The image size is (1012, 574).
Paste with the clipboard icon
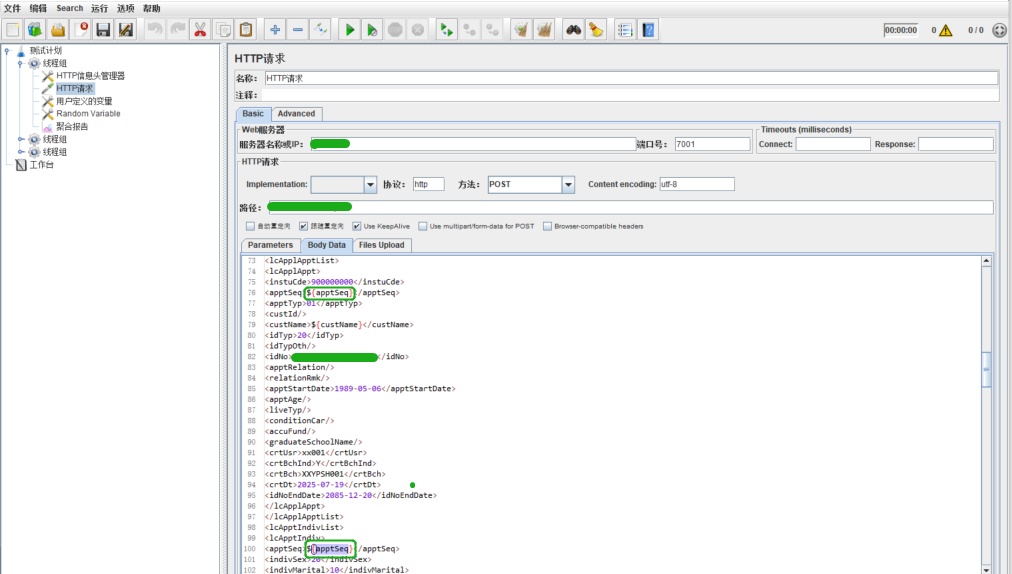click(246, 30)
